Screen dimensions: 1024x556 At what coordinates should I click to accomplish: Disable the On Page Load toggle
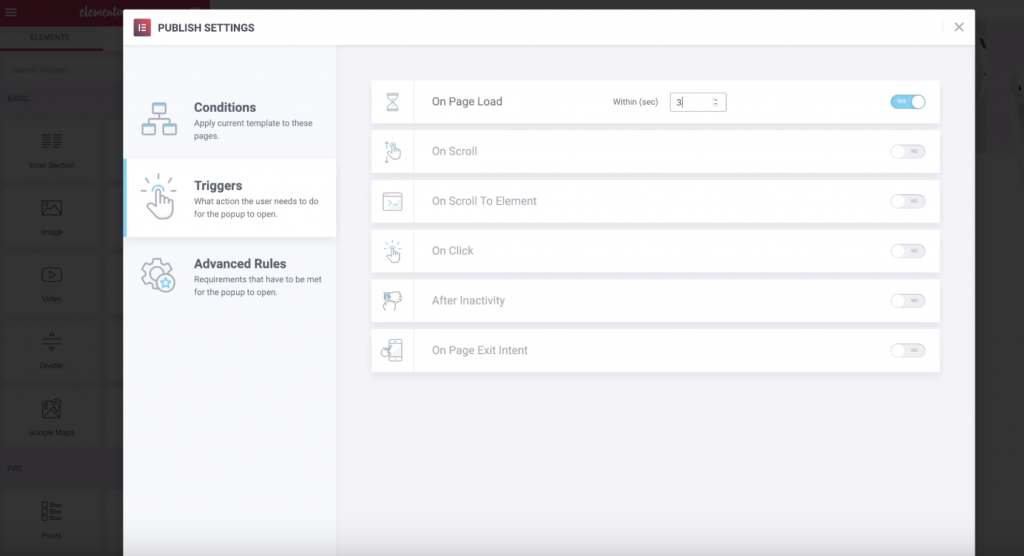point(907,102)
